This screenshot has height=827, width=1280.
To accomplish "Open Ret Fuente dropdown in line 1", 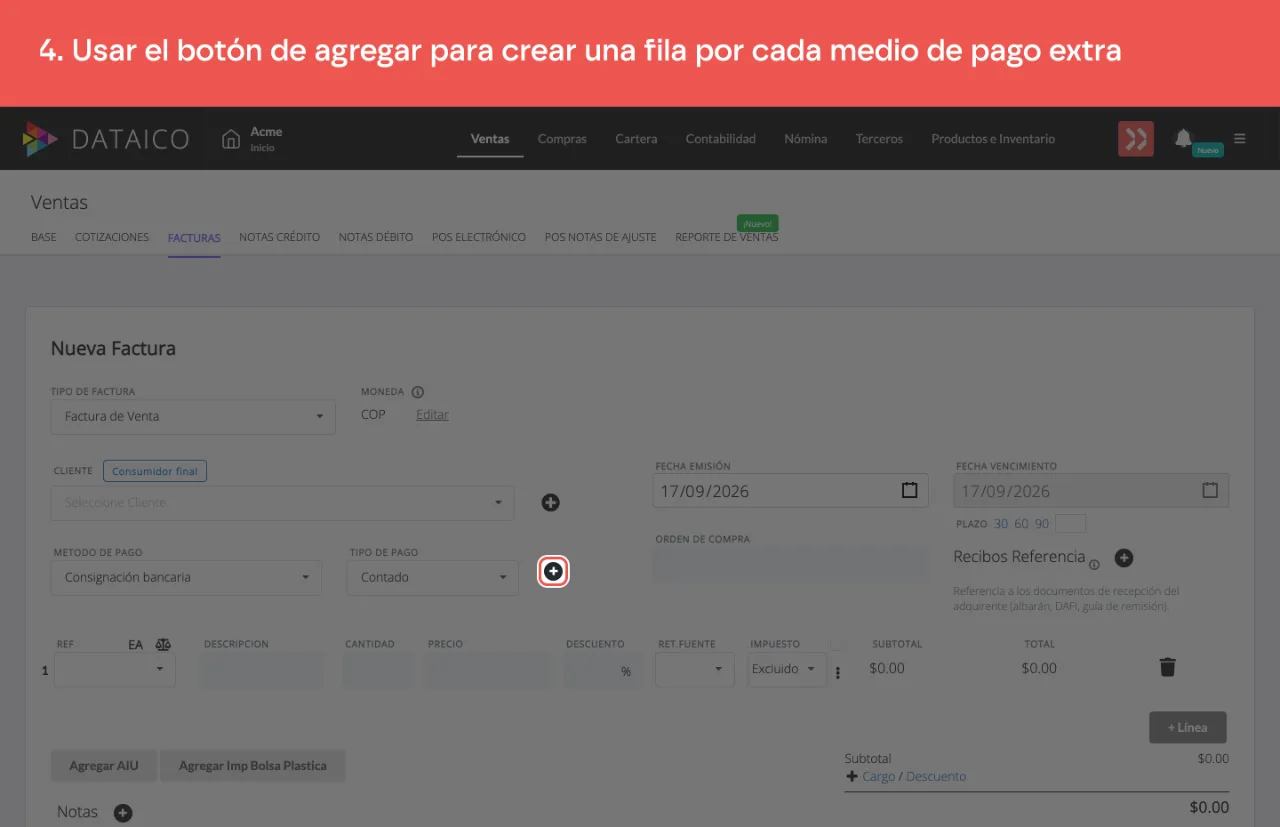I will click(695, 669).
